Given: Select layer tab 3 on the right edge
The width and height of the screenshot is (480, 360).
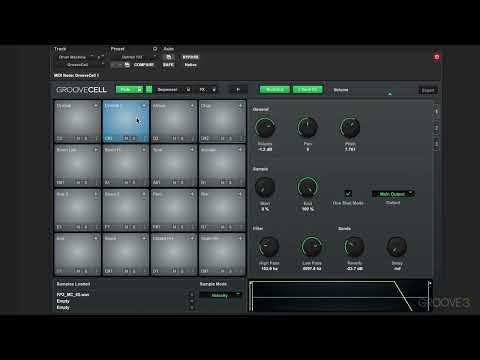Looking at the screenshot, I should tap(436, 144).
